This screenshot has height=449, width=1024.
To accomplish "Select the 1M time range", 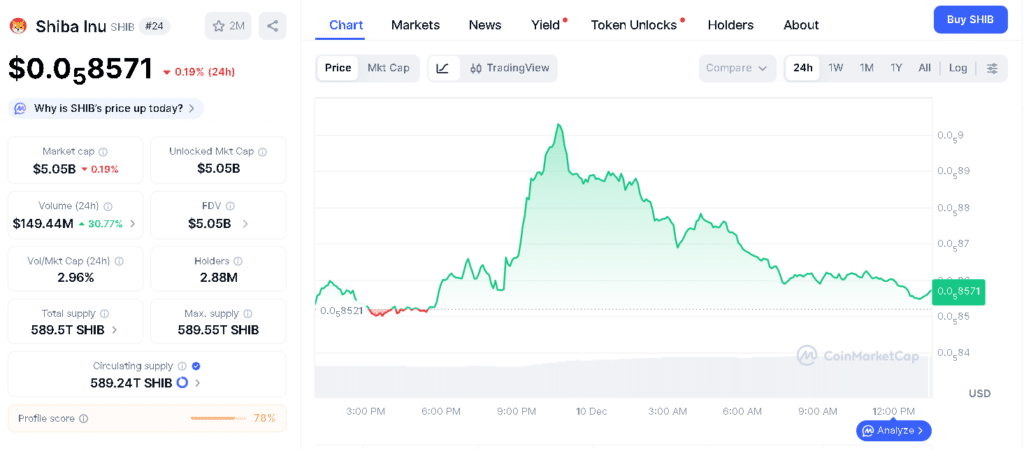I will coord(866,68).
